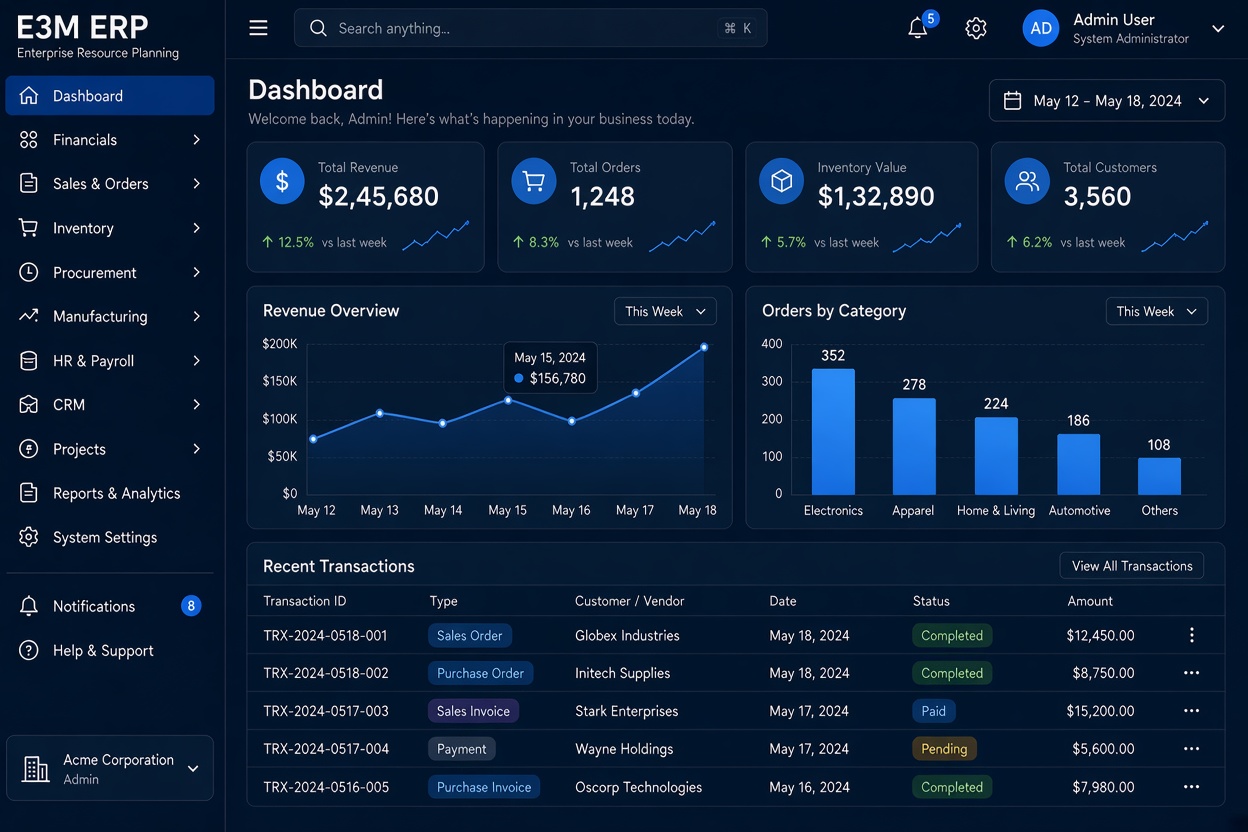The image size is (1248, 832).
Task: Click the Total Customers people icon
Action: (x=1027, y=181)
